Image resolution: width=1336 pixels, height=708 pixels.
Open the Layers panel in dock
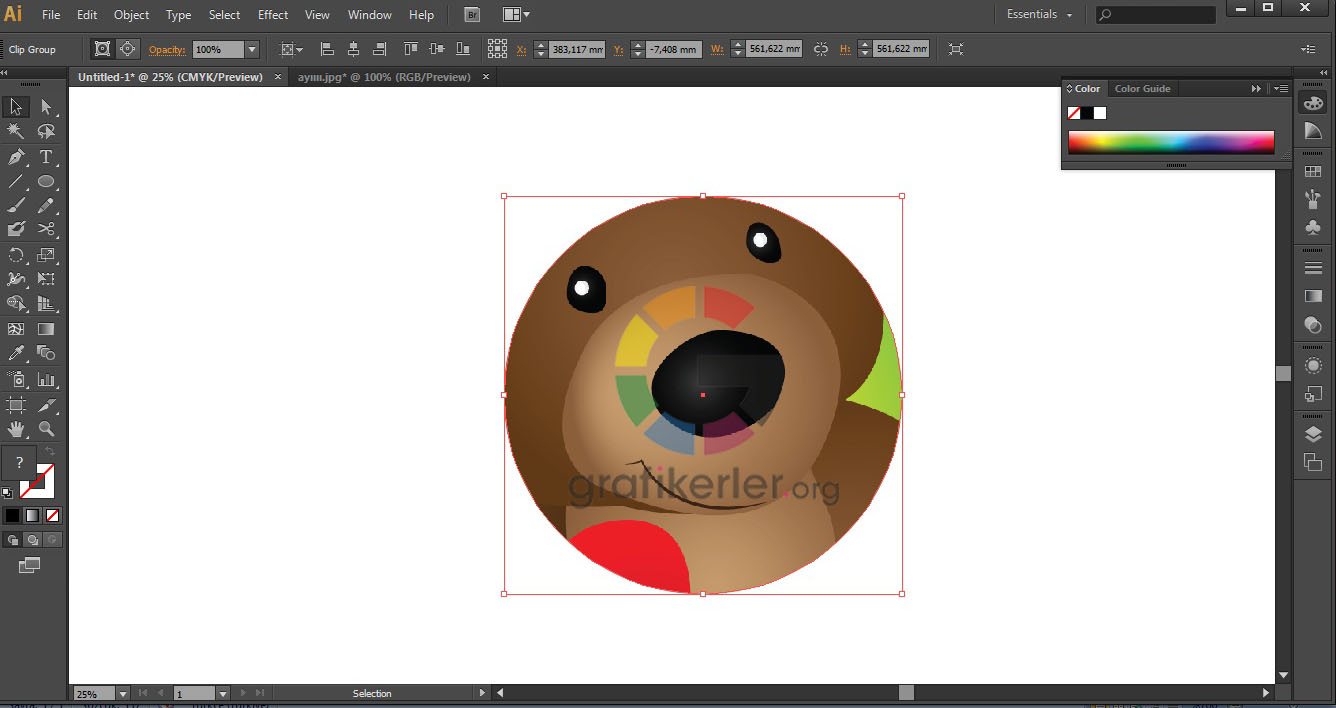[1313, 434]
